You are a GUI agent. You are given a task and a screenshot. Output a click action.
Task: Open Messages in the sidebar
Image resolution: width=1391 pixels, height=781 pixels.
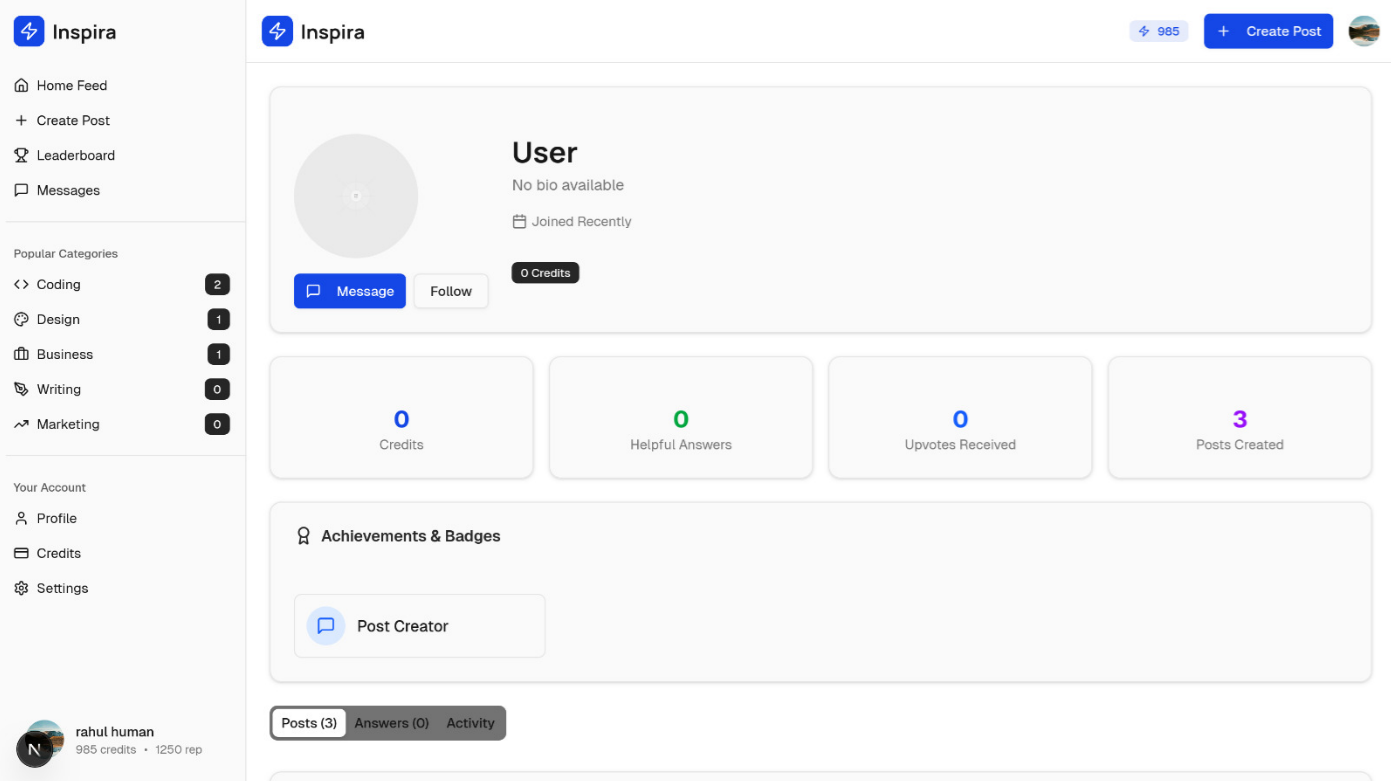(x=67, y=191)
